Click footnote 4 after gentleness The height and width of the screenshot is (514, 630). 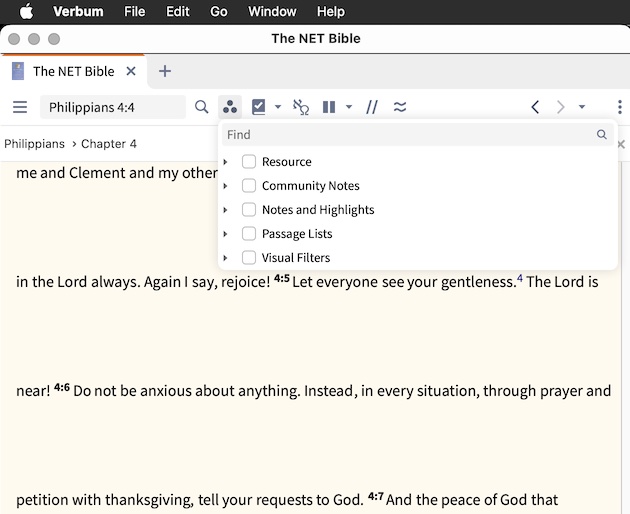click(x=520, y=278)
